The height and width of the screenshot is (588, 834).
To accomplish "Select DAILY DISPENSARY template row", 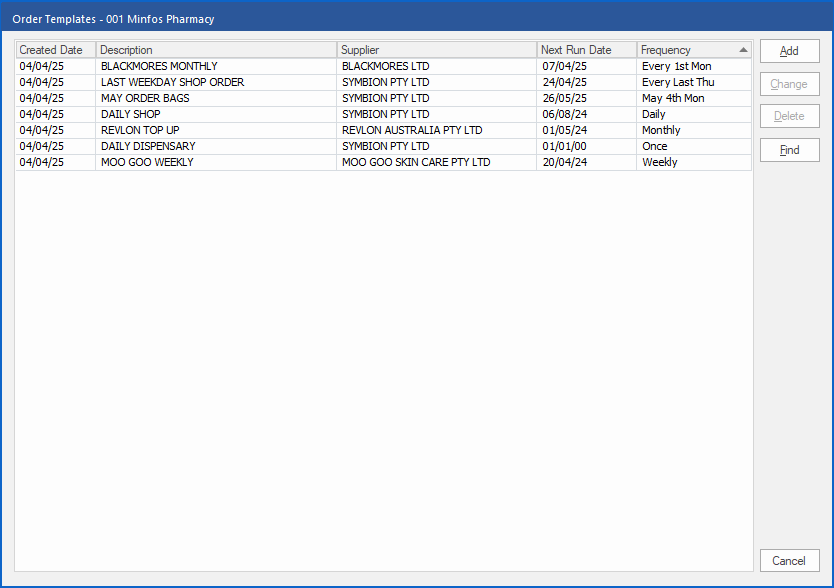I will coord(383,146).
